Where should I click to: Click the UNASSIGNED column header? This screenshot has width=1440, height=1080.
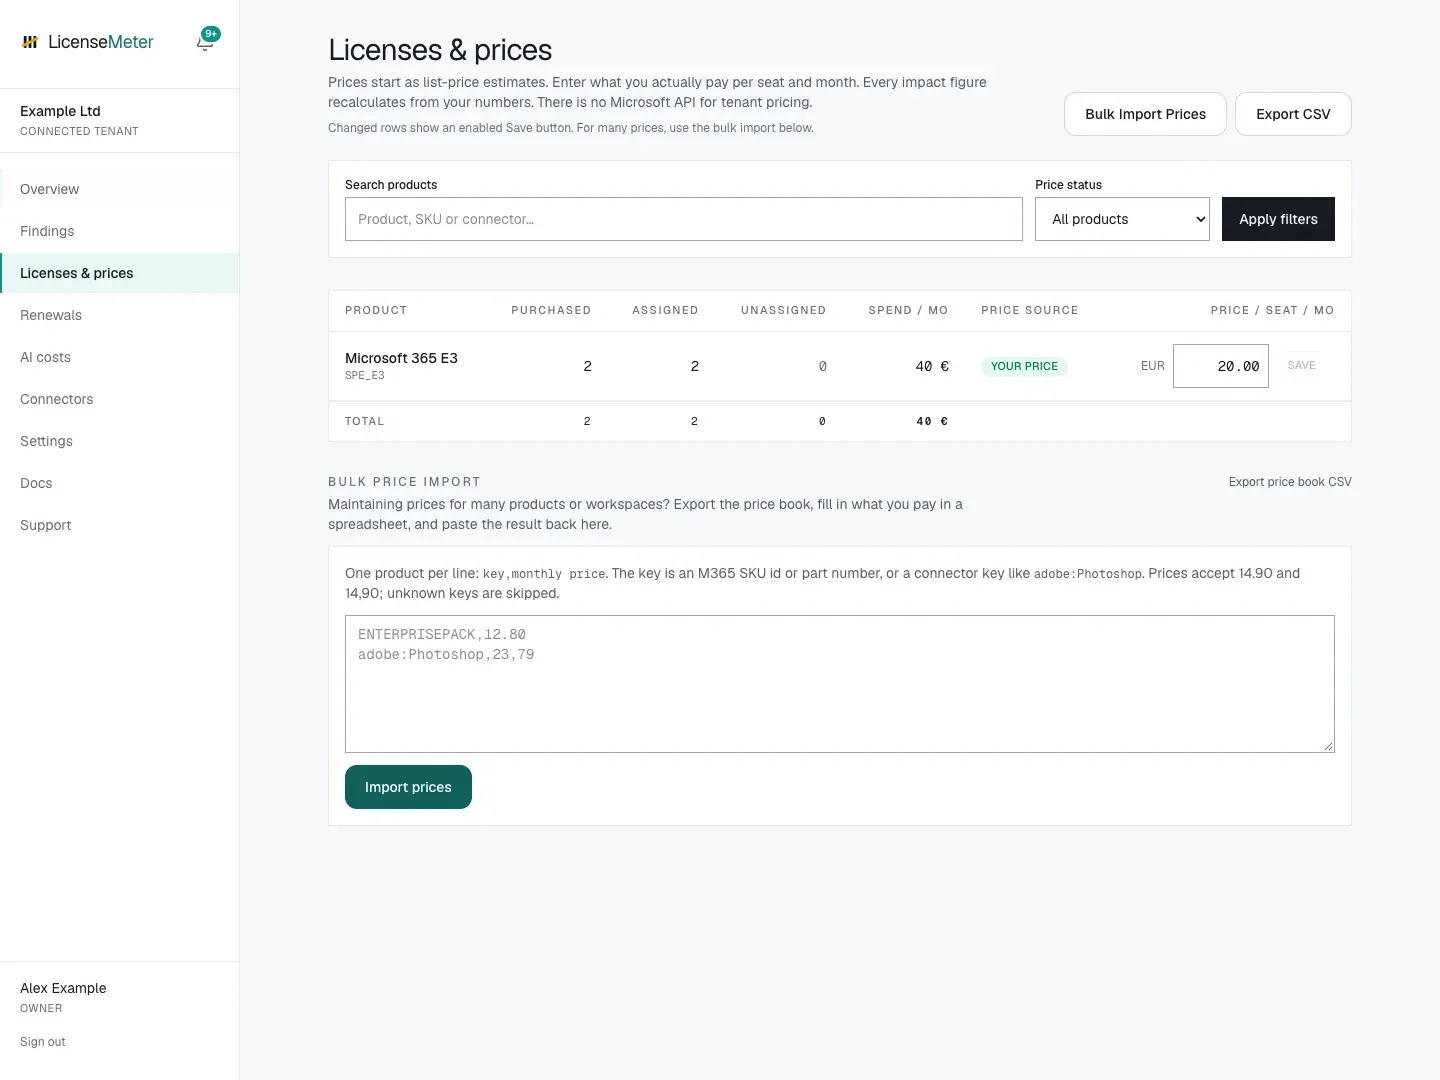tap(783, 310)
